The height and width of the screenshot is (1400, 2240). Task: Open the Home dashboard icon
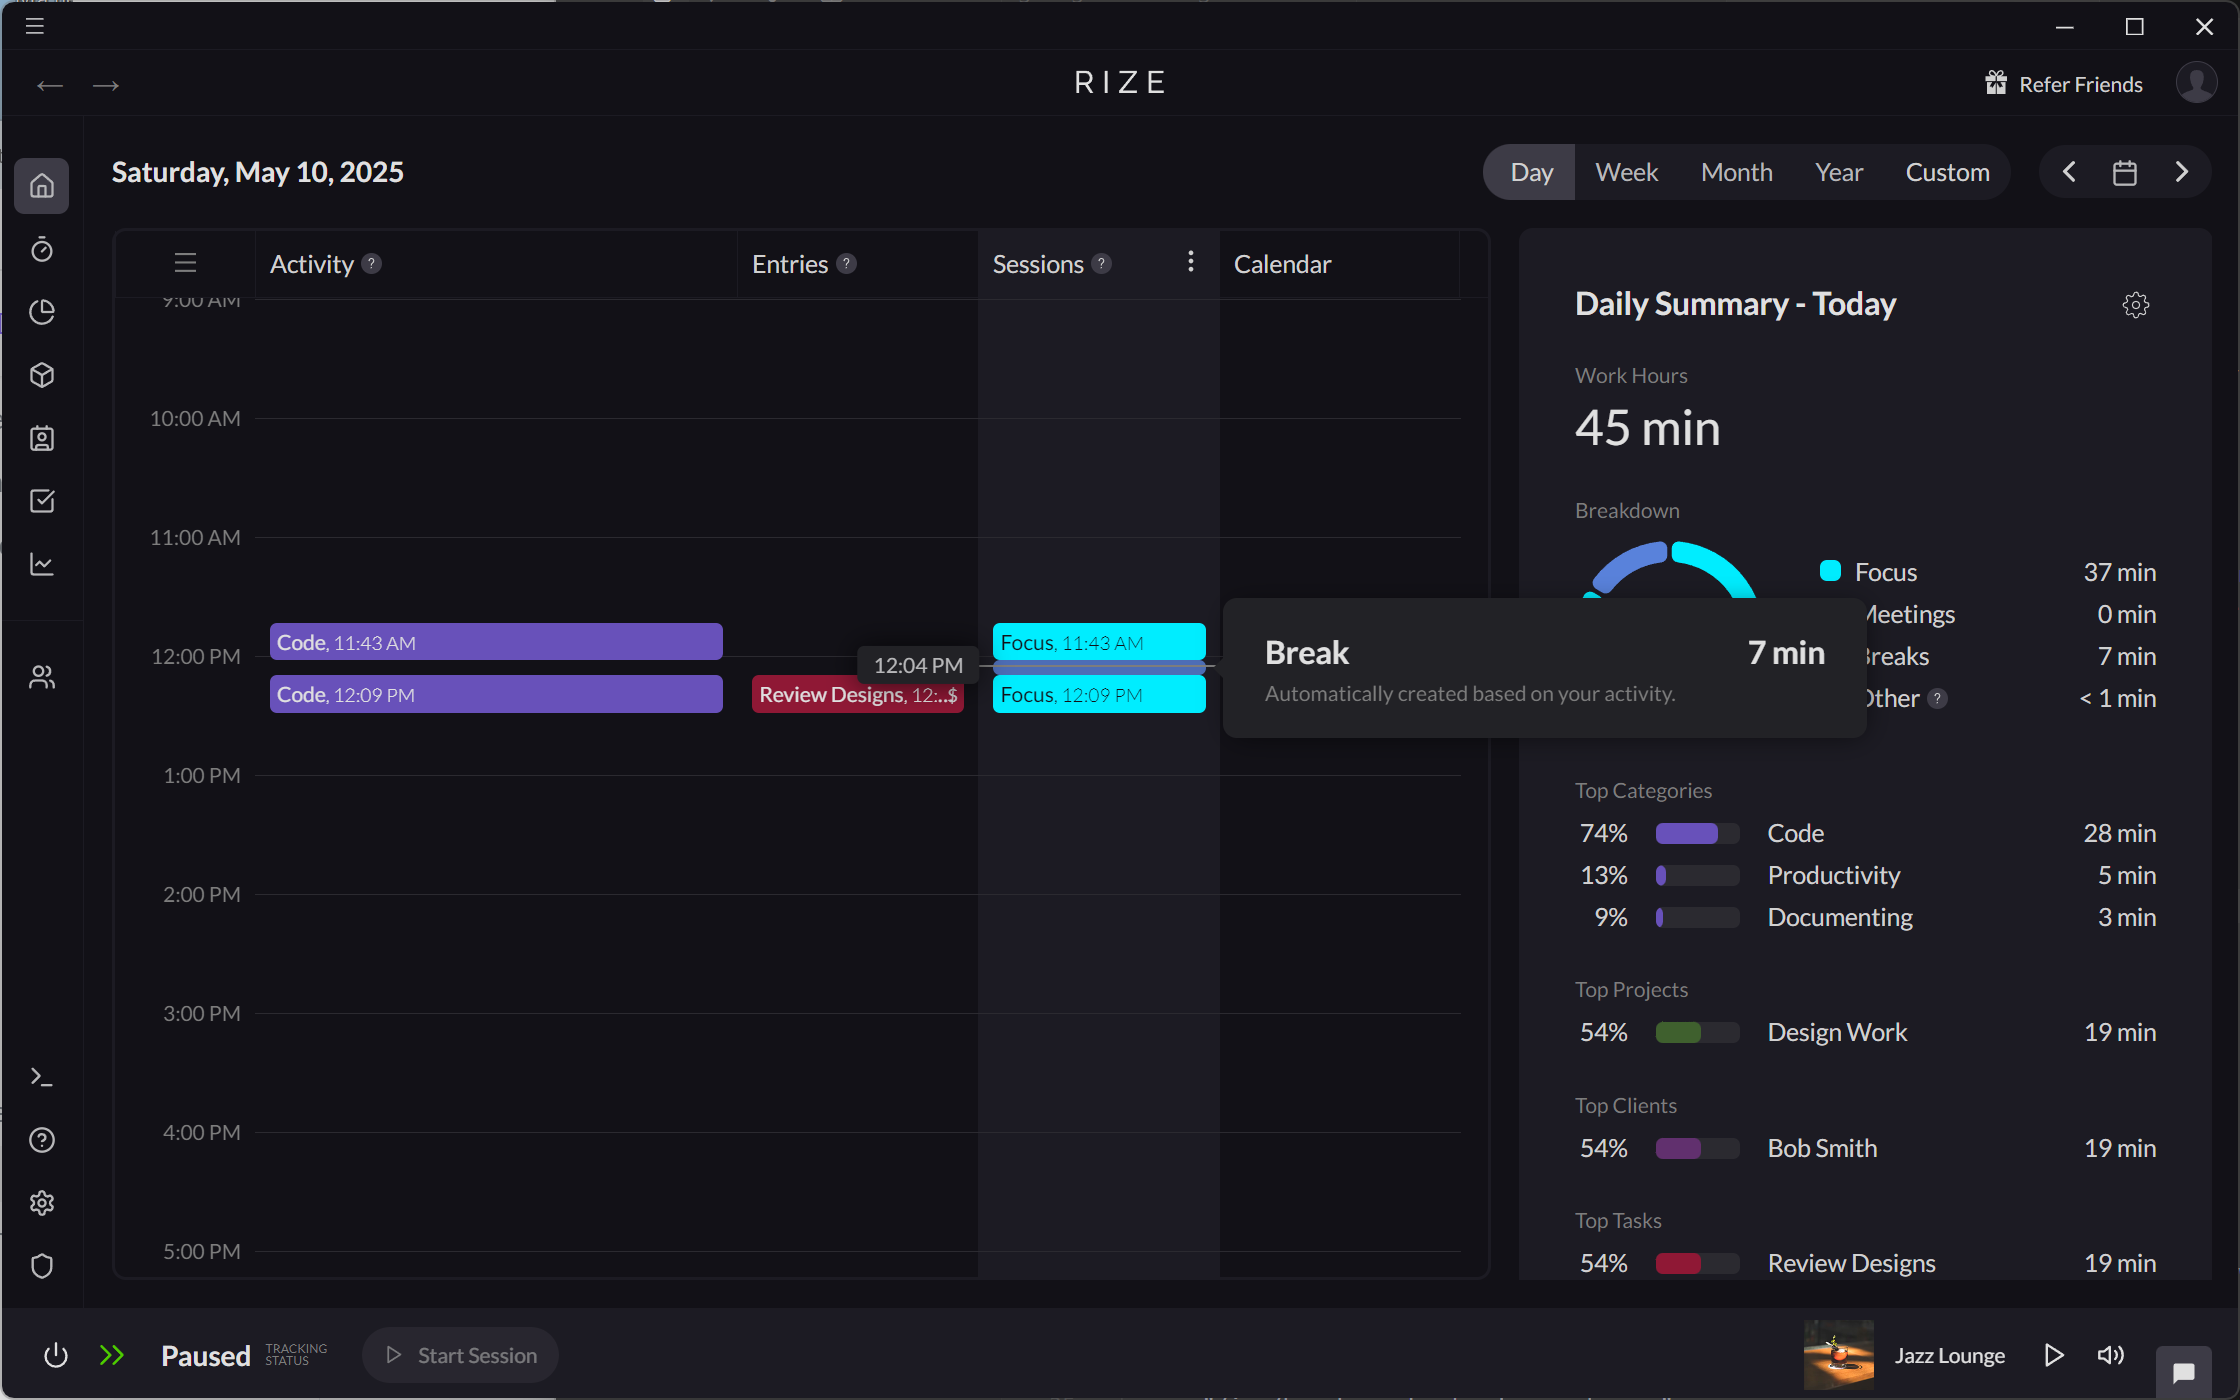[42, 186]
